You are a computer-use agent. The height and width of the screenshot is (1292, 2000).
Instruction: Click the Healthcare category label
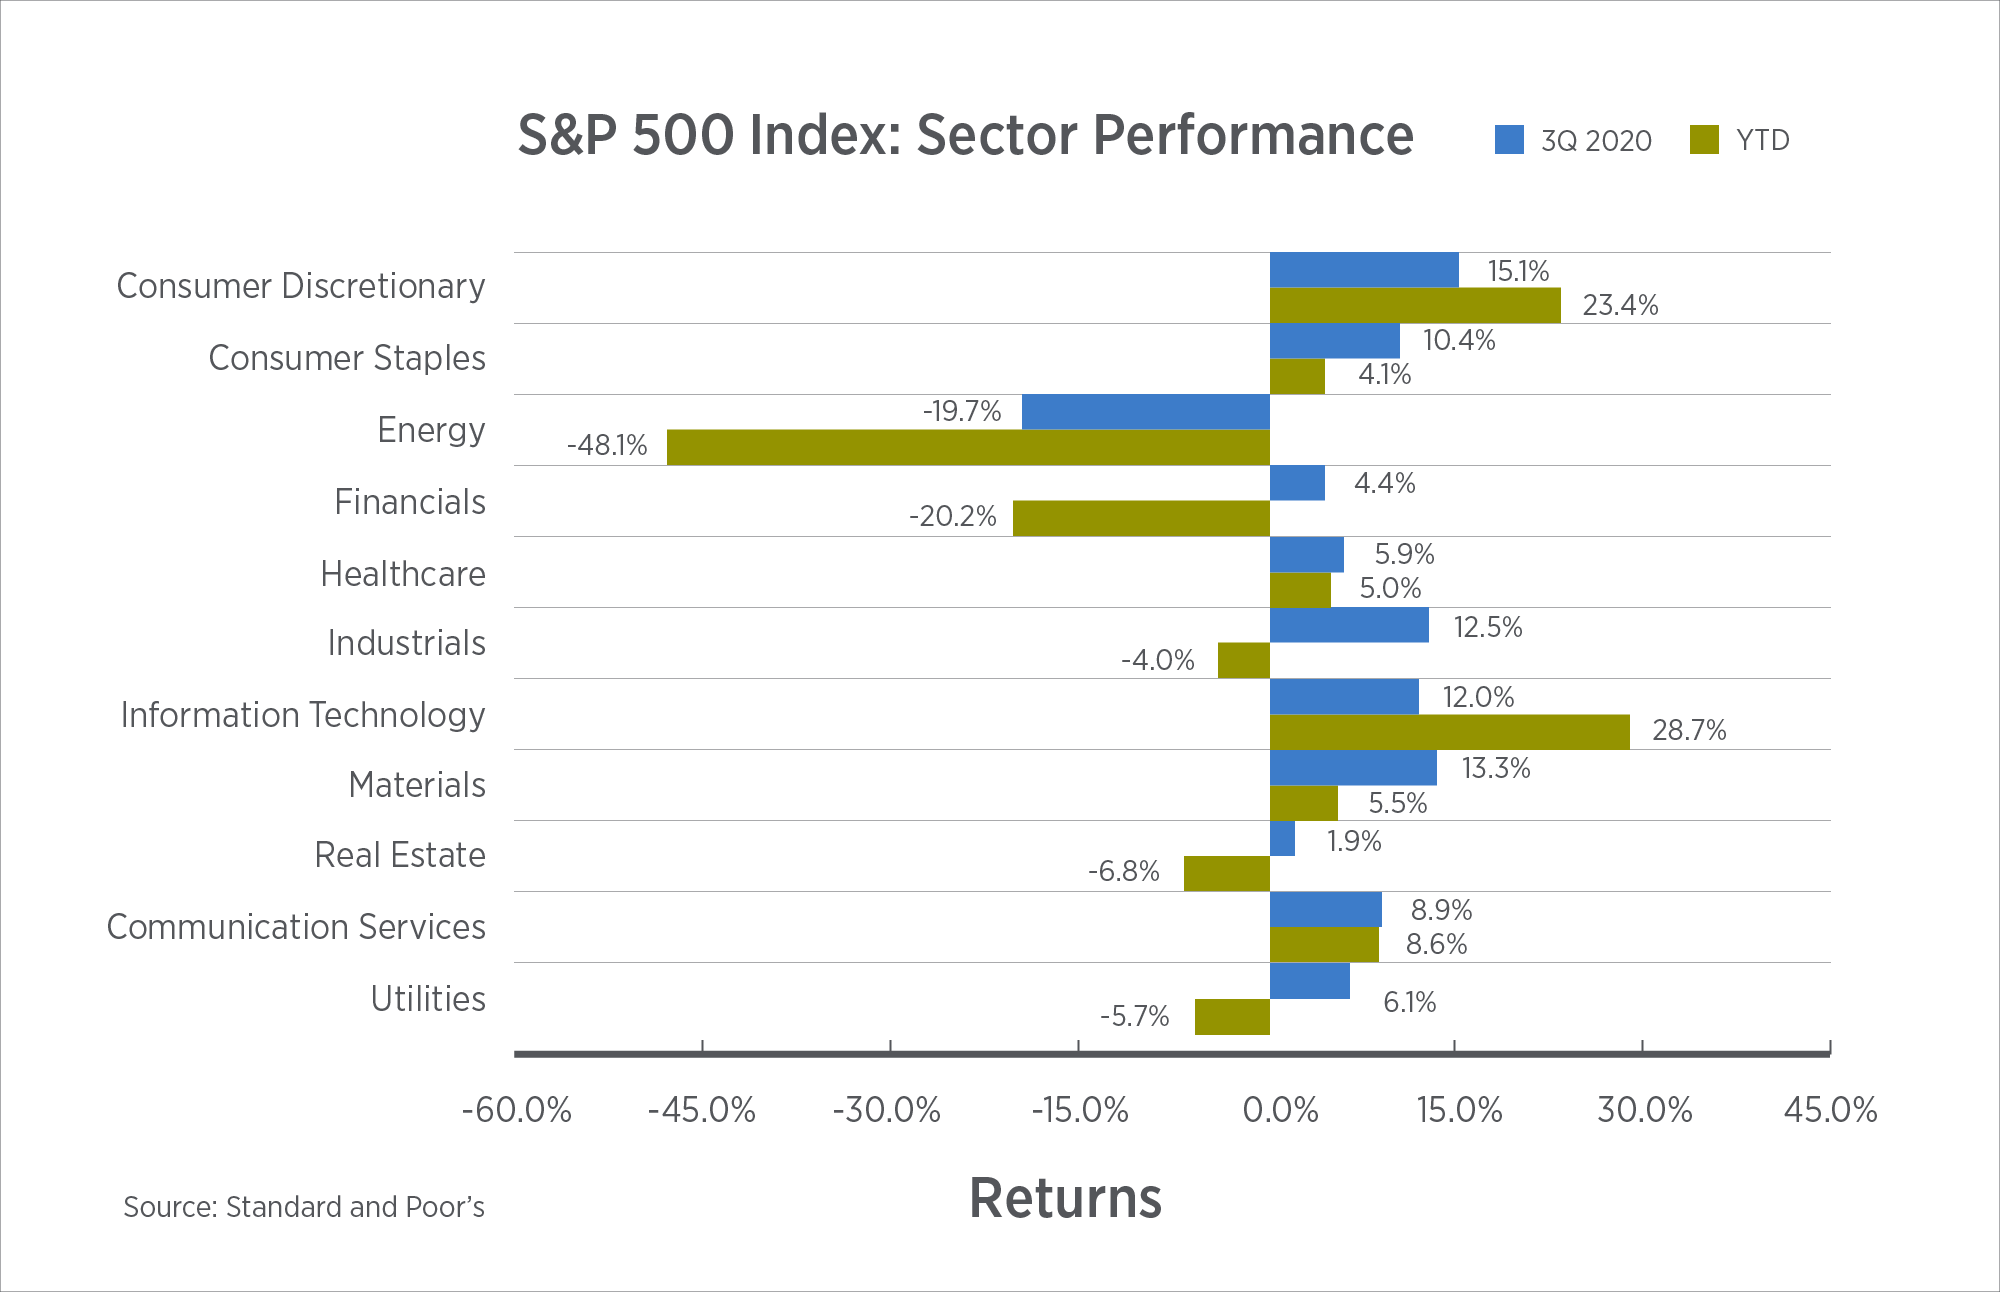pyautogui.click(x=403, y=574)
